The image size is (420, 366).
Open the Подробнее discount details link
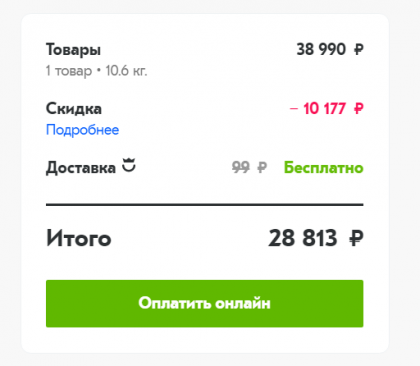(x=82, y=130)
